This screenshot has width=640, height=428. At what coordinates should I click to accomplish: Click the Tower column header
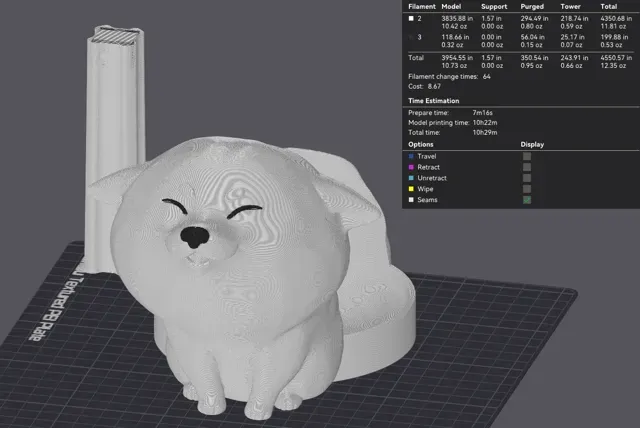pyautogui.click(x=570, y=7)
